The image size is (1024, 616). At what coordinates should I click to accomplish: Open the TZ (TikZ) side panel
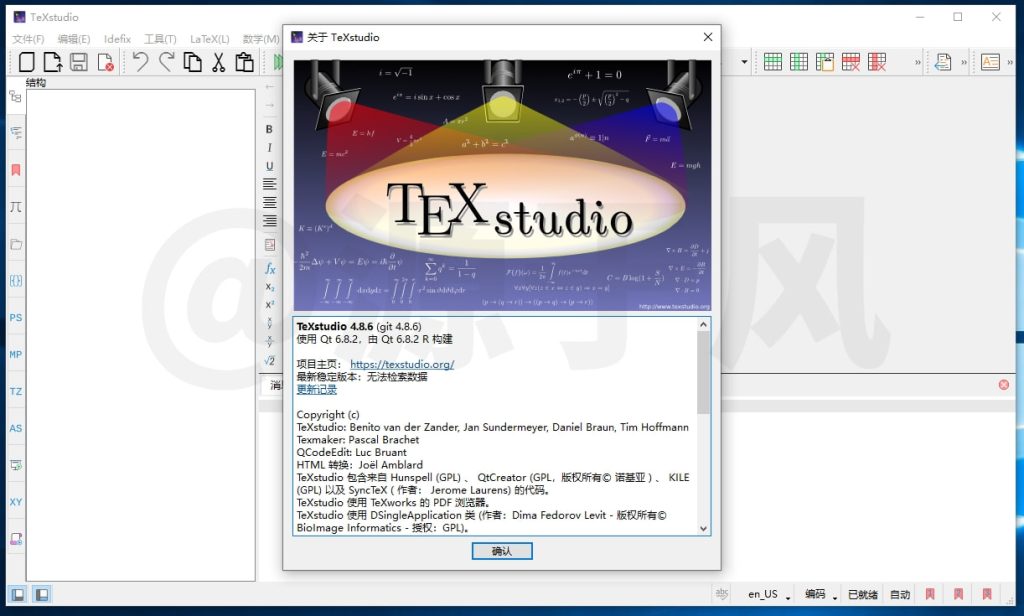pyautogui.click(x=16, y=391)
